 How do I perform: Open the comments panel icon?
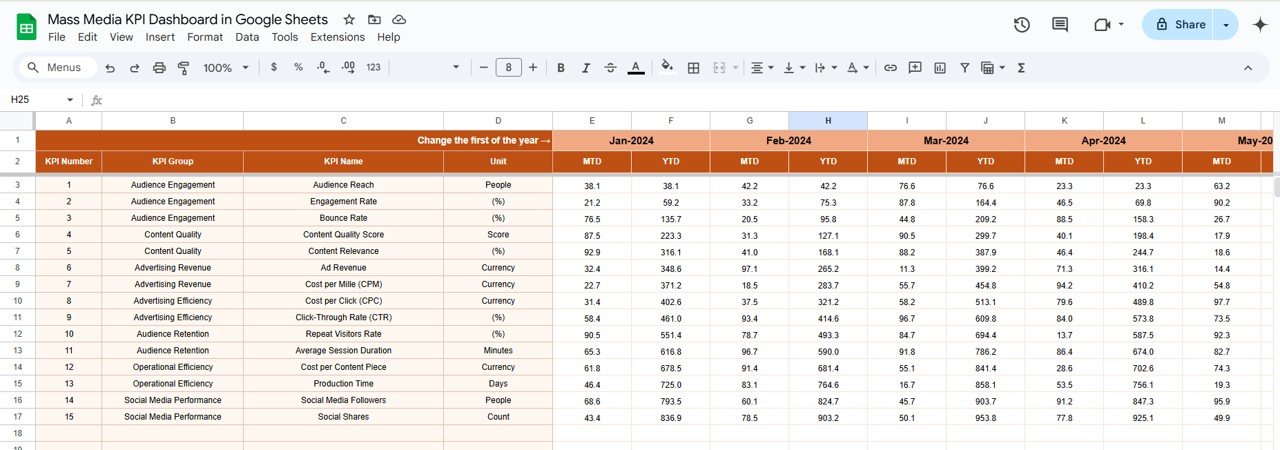tap(1060, 25)
